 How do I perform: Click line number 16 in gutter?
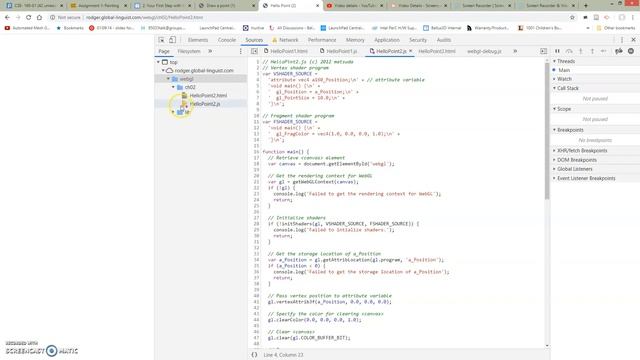tap(256, 152)
